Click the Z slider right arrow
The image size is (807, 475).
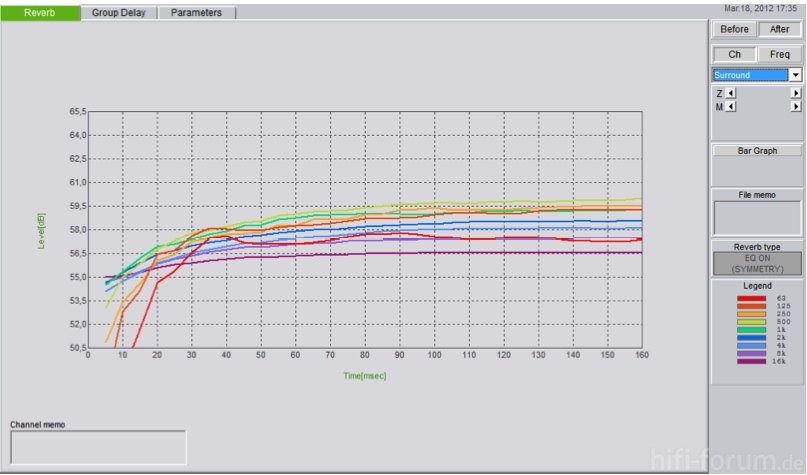[x=796, y=93]
